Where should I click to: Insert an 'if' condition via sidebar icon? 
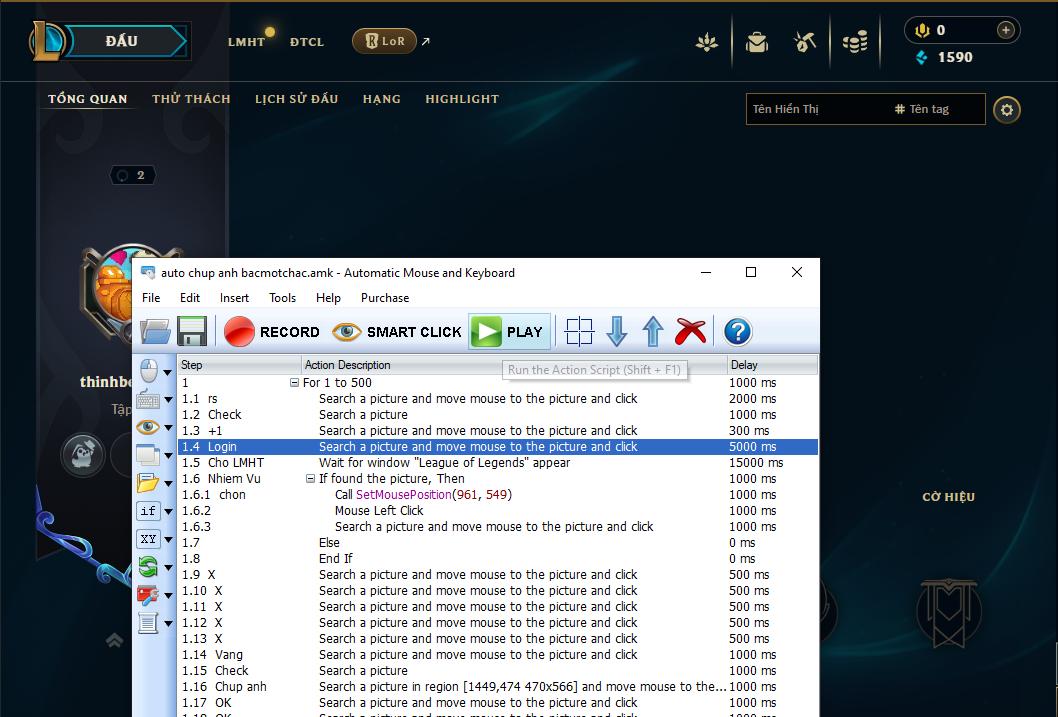click(148, 511)
